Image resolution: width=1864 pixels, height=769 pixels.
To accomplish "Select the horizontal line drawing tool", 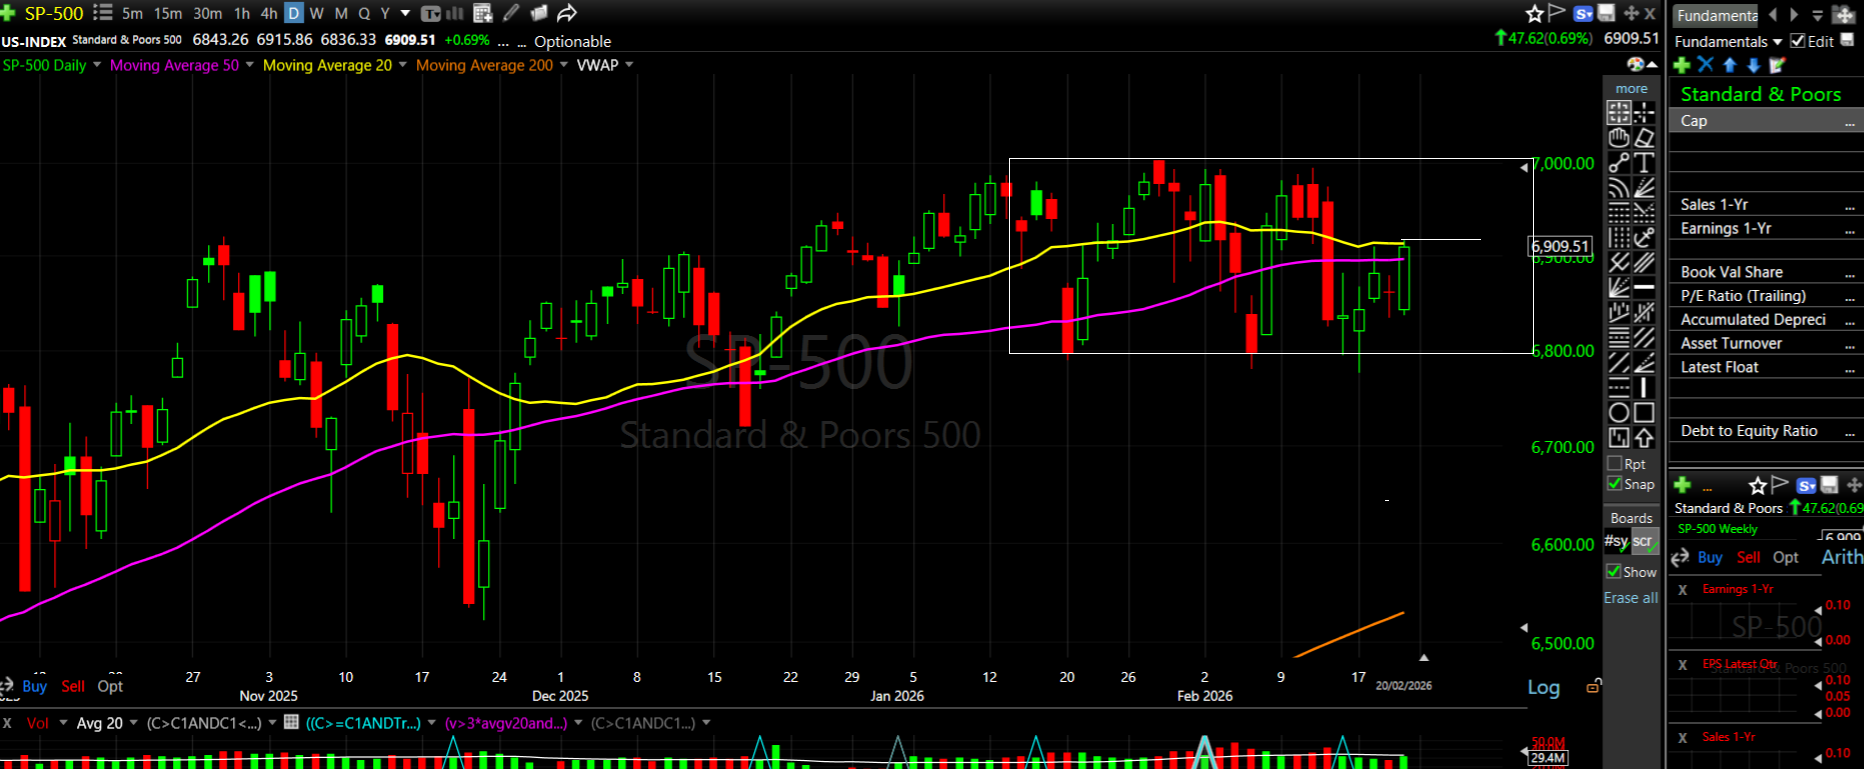I will [1644, 287].
